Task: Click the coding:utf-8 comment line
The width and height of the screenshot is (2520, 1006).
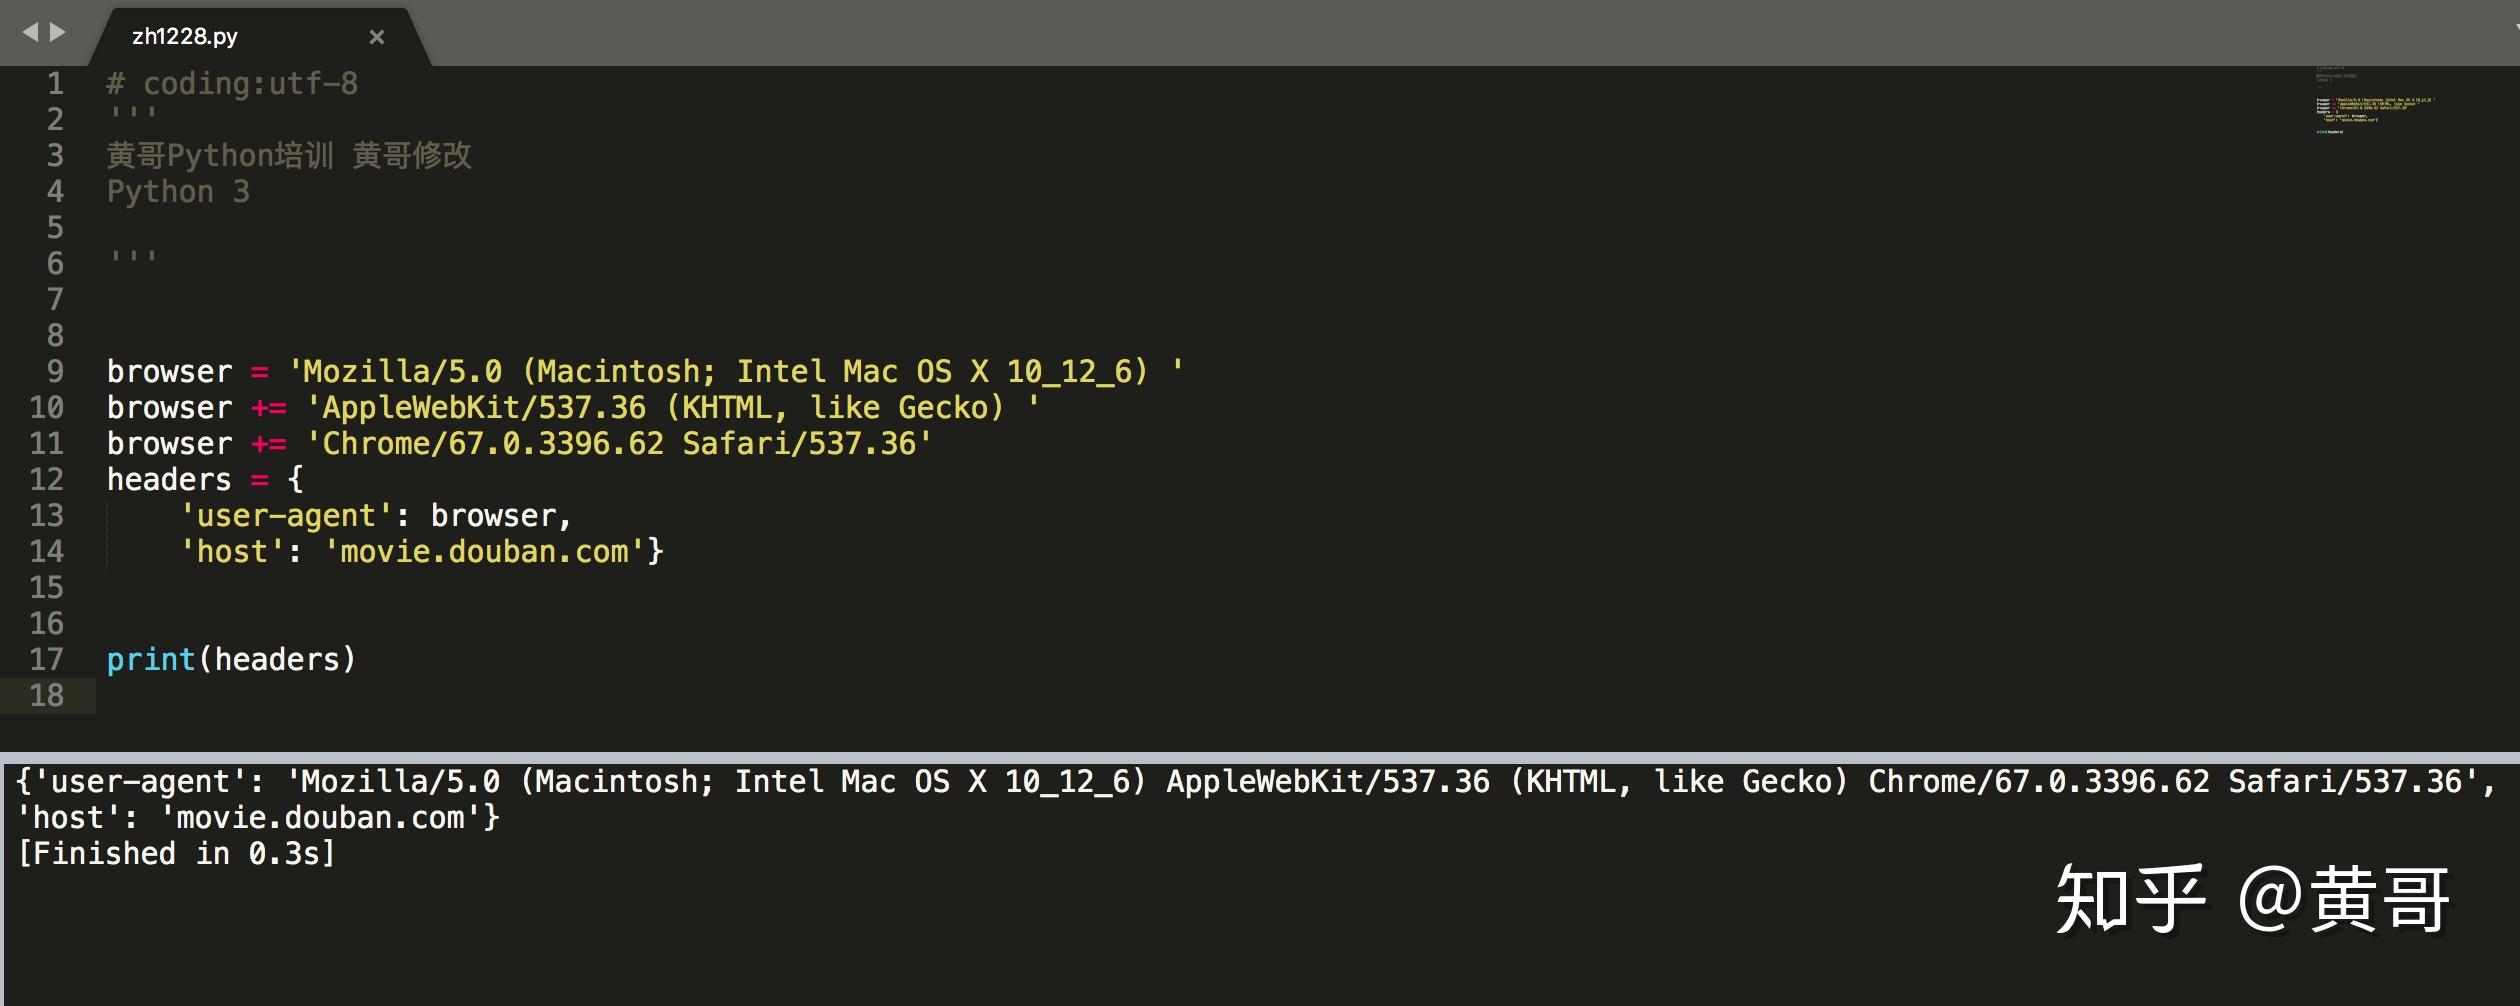Action: tap(232, 83)
